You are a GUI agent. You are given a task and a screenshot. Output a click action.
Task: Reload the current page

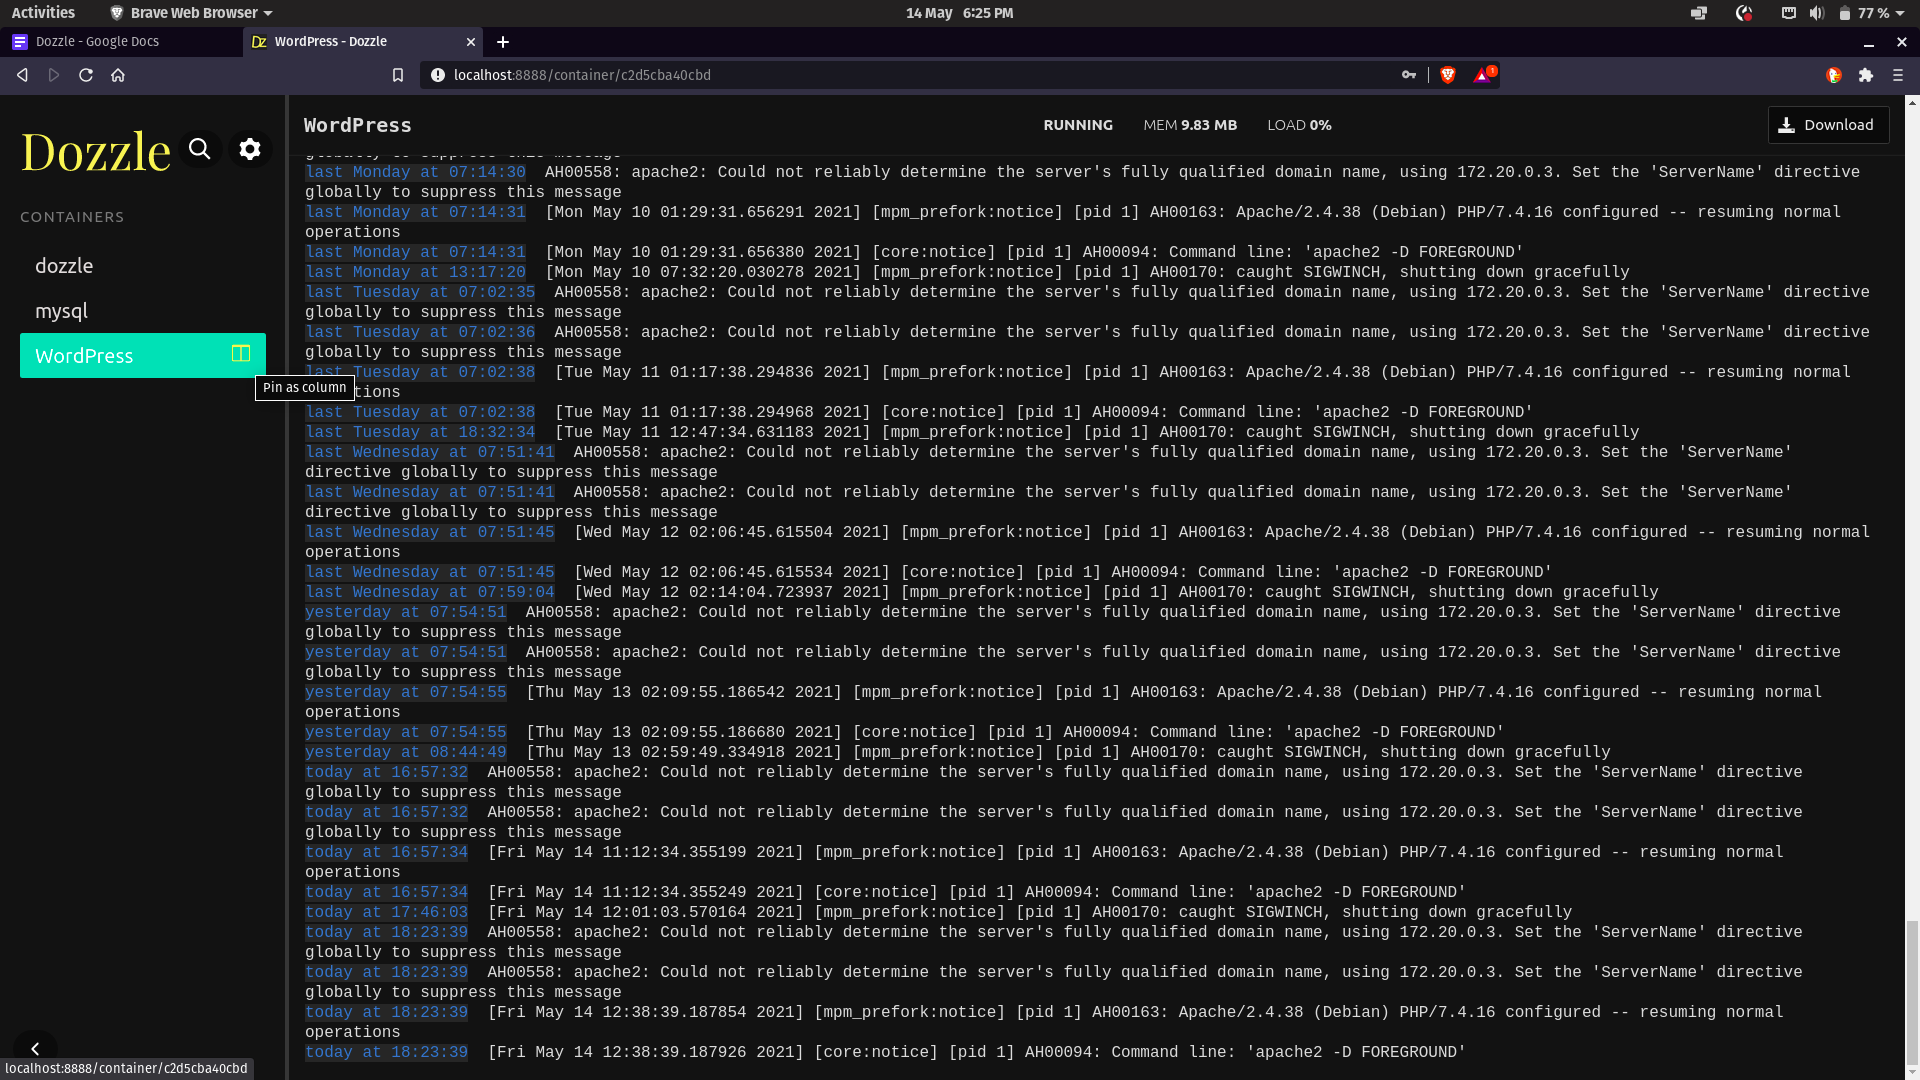86,75
